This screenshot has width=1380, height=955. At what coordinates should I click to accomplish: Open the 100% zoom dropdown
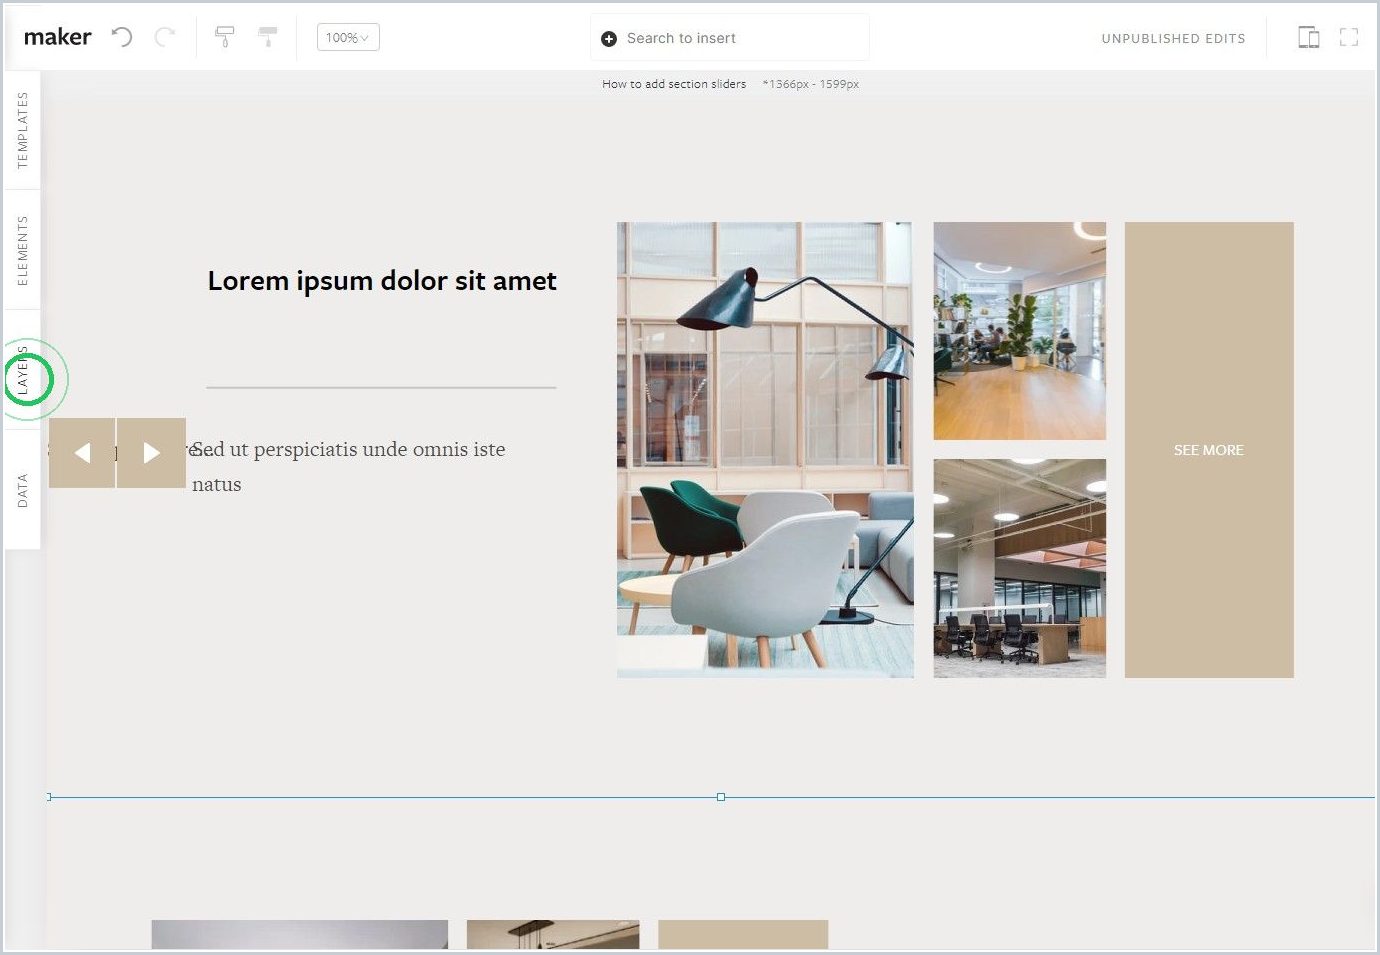click(348, 38)
